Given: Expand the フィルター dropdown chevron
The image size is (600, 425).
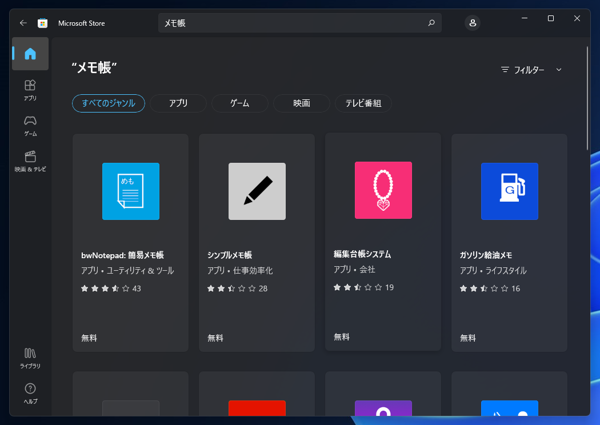Looking at the screenshot, I should click(x=559, y=70).
